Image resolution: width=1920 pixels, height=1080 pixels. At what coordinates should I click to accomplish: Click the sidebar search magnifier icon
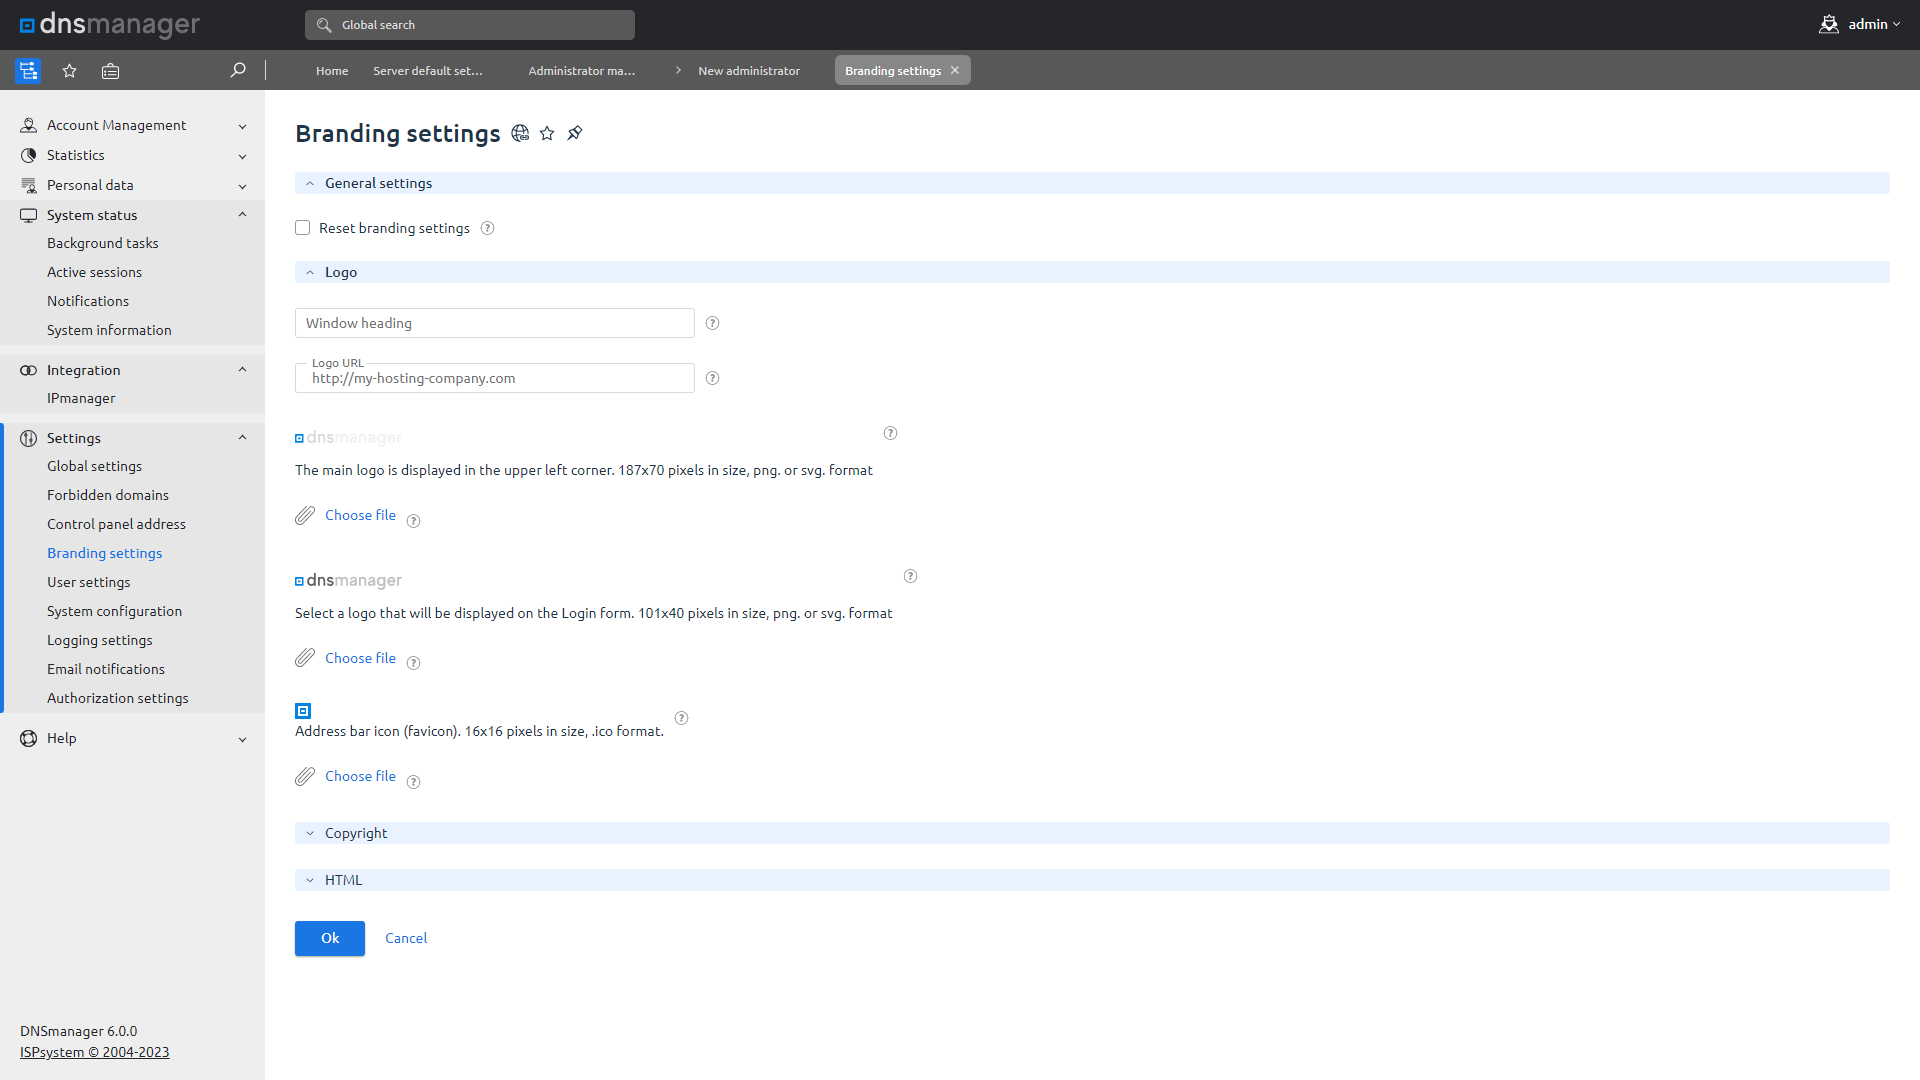(x=238, y=70)
